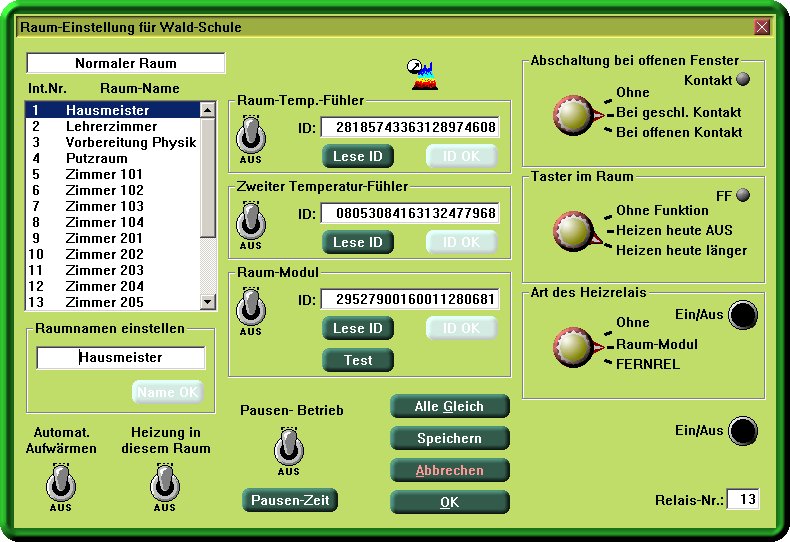
Task: Toggle the Heizung in diesem Raum switch
Action: click(165, 484)
